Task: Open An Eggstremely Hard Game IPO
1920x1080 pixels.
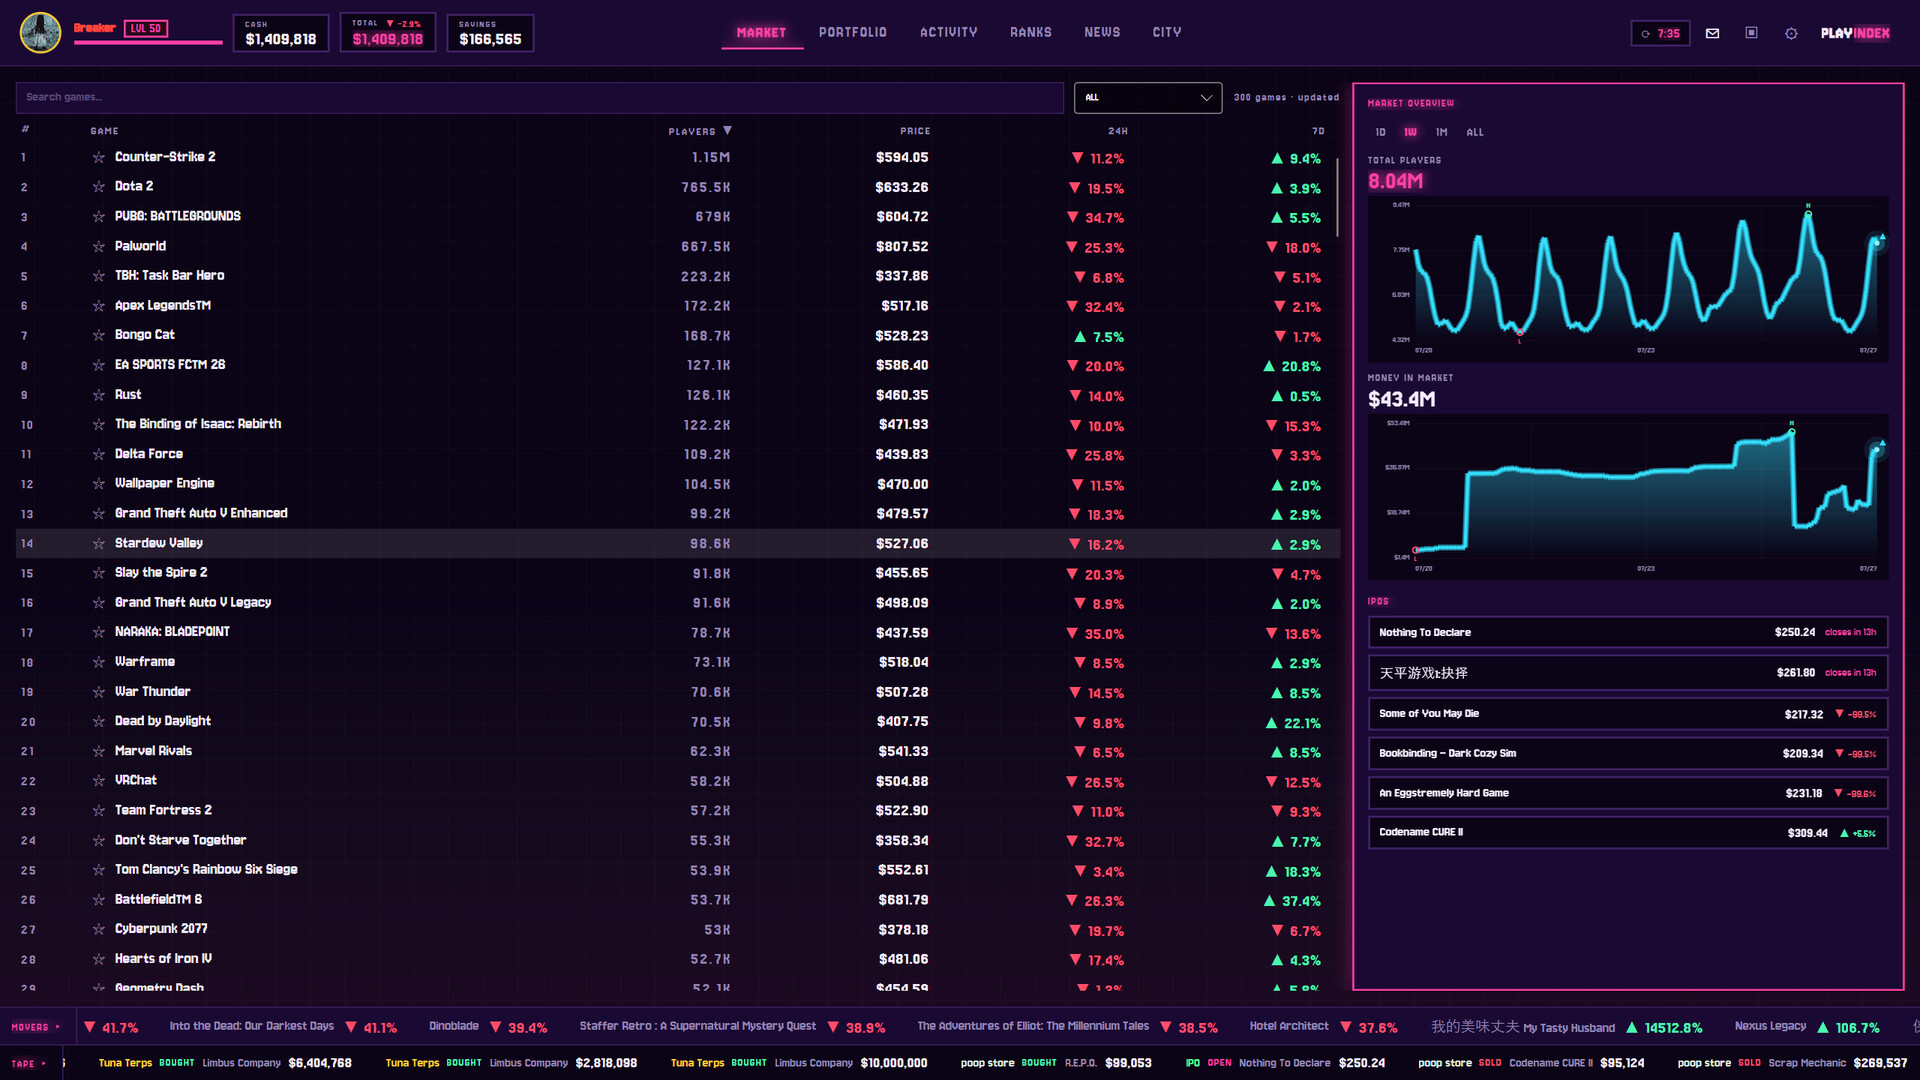Action: 1628,793
